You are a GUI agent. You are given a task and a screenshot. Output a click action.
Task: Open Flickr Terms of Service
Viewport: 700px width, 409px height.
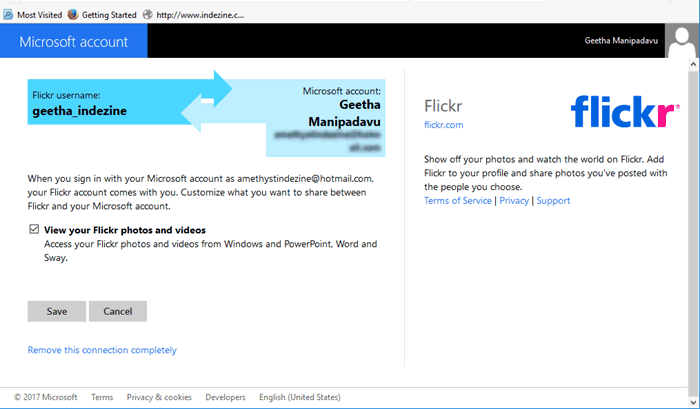pyautogui.click(x=458, y=201)
